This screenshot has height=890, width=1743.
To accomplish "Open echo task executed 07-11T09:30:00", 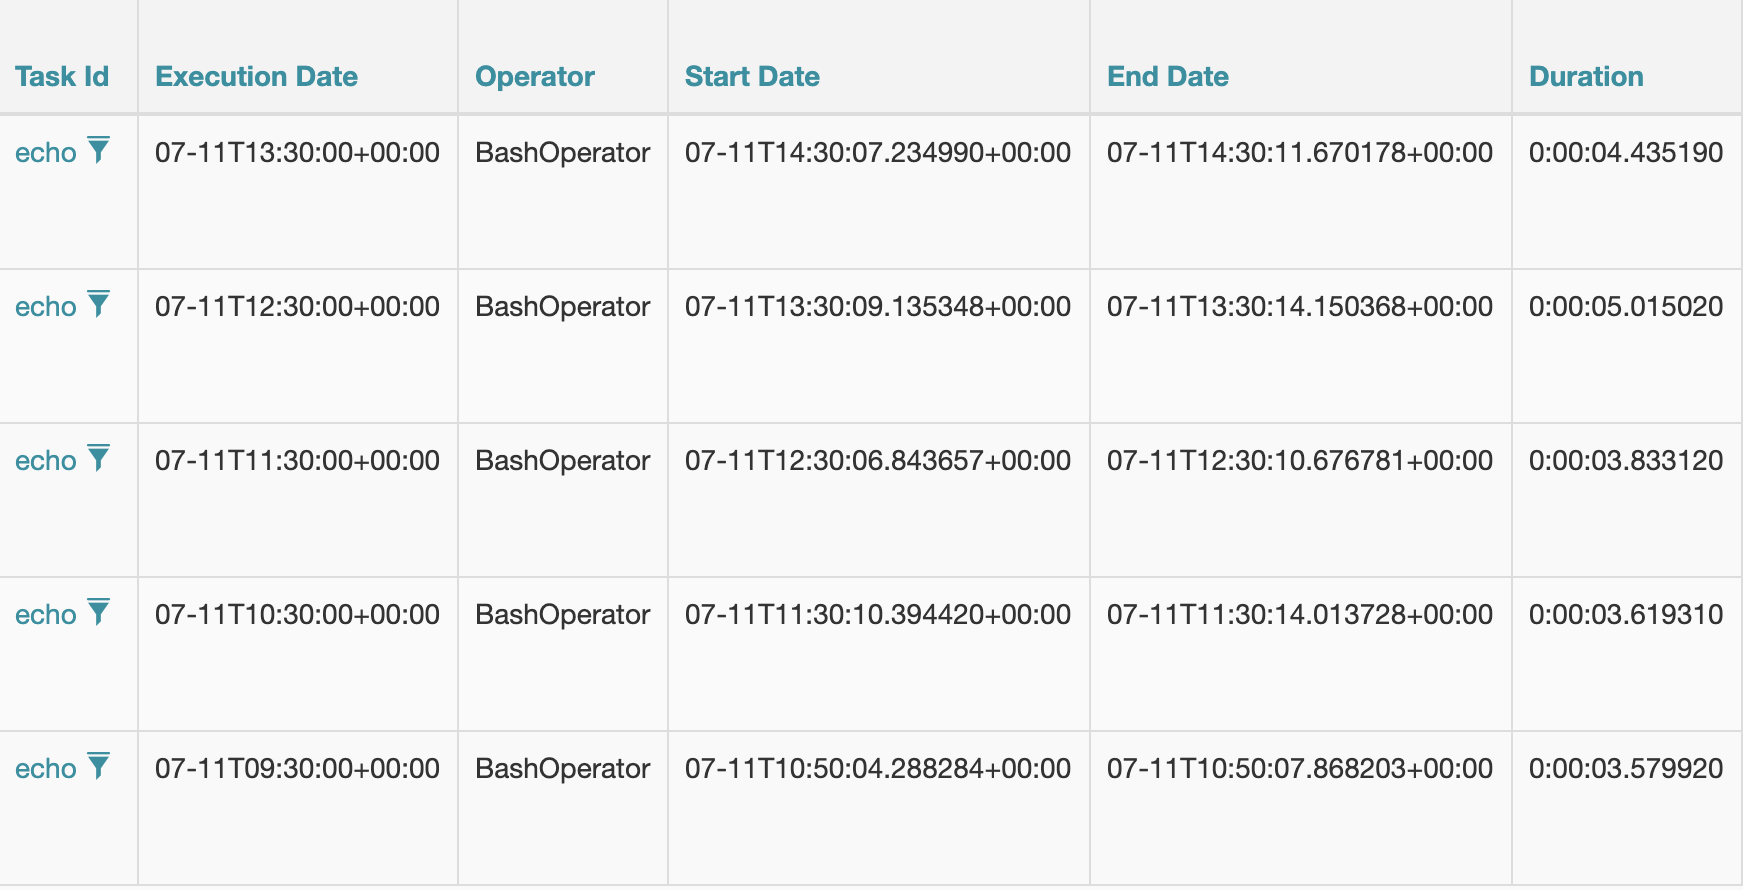I will tap(46, 769).
